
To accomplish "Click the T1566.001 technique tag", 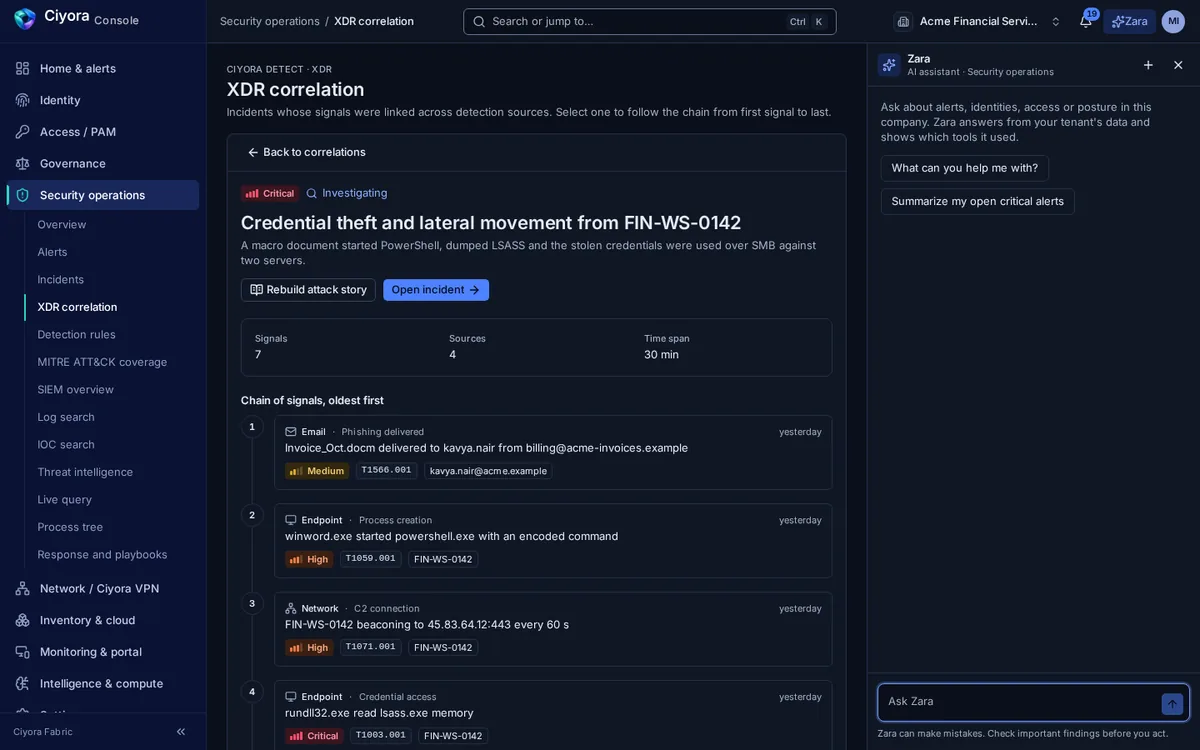I will [x=386, y=471].
